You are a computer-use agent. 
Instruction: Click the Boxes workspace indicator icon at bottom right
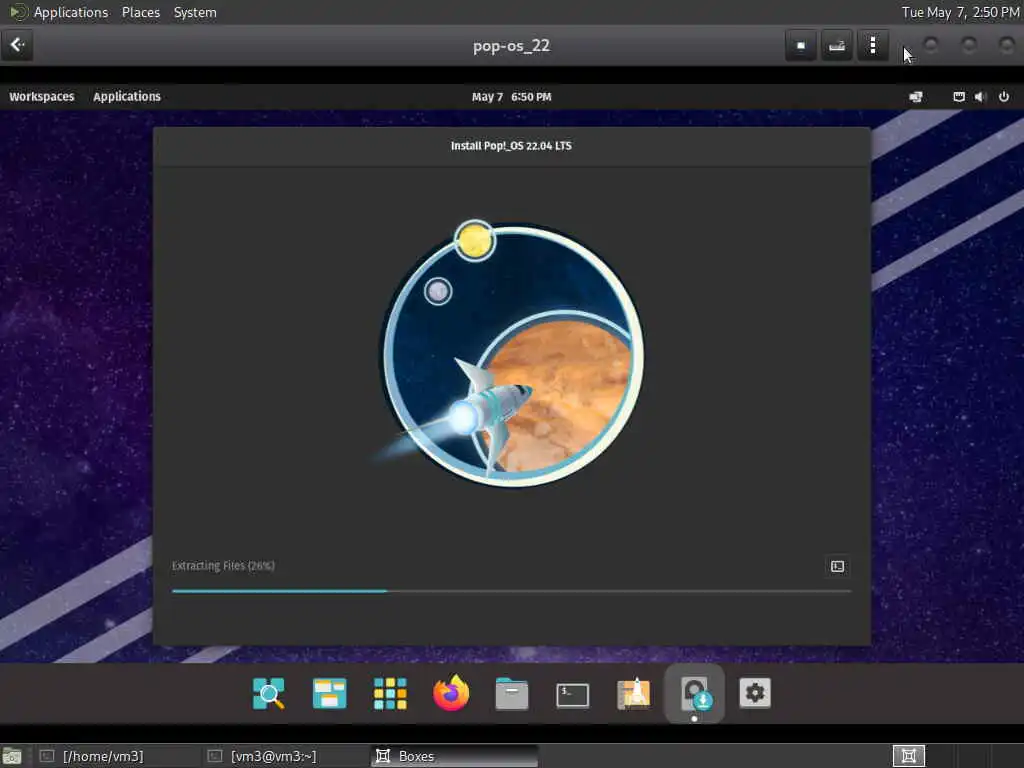tap(908, 756)
